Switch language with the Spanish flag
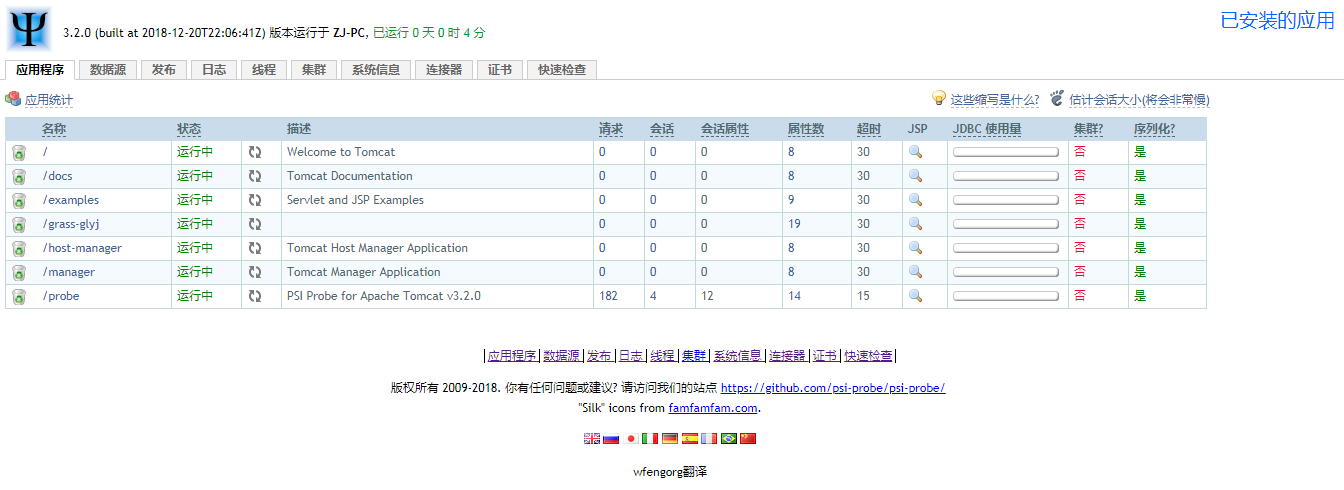1344x490 pixels. pyautogui.click(x=689, y=438)
